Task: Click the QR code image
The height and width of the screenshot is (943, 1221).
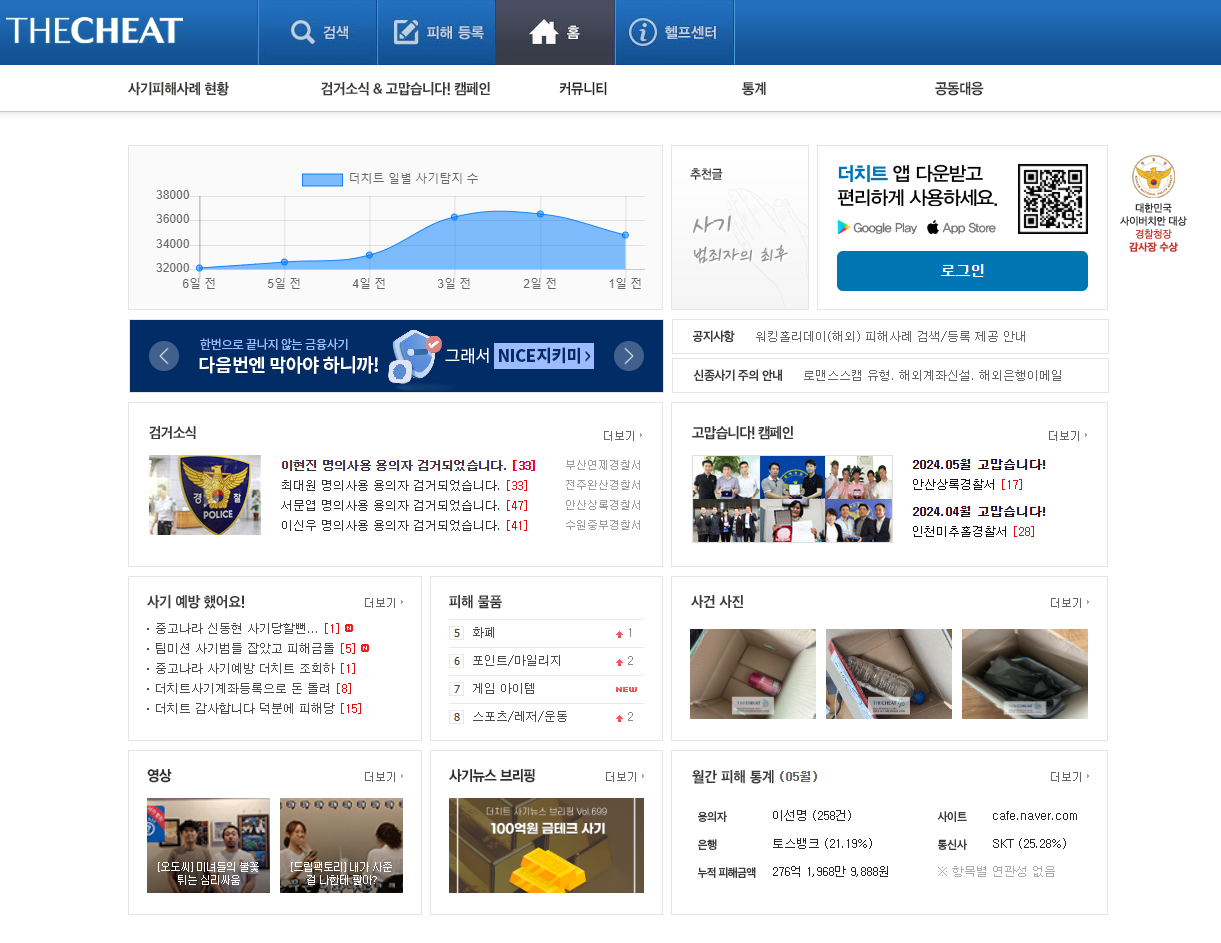Action: tap(1053, 199)
